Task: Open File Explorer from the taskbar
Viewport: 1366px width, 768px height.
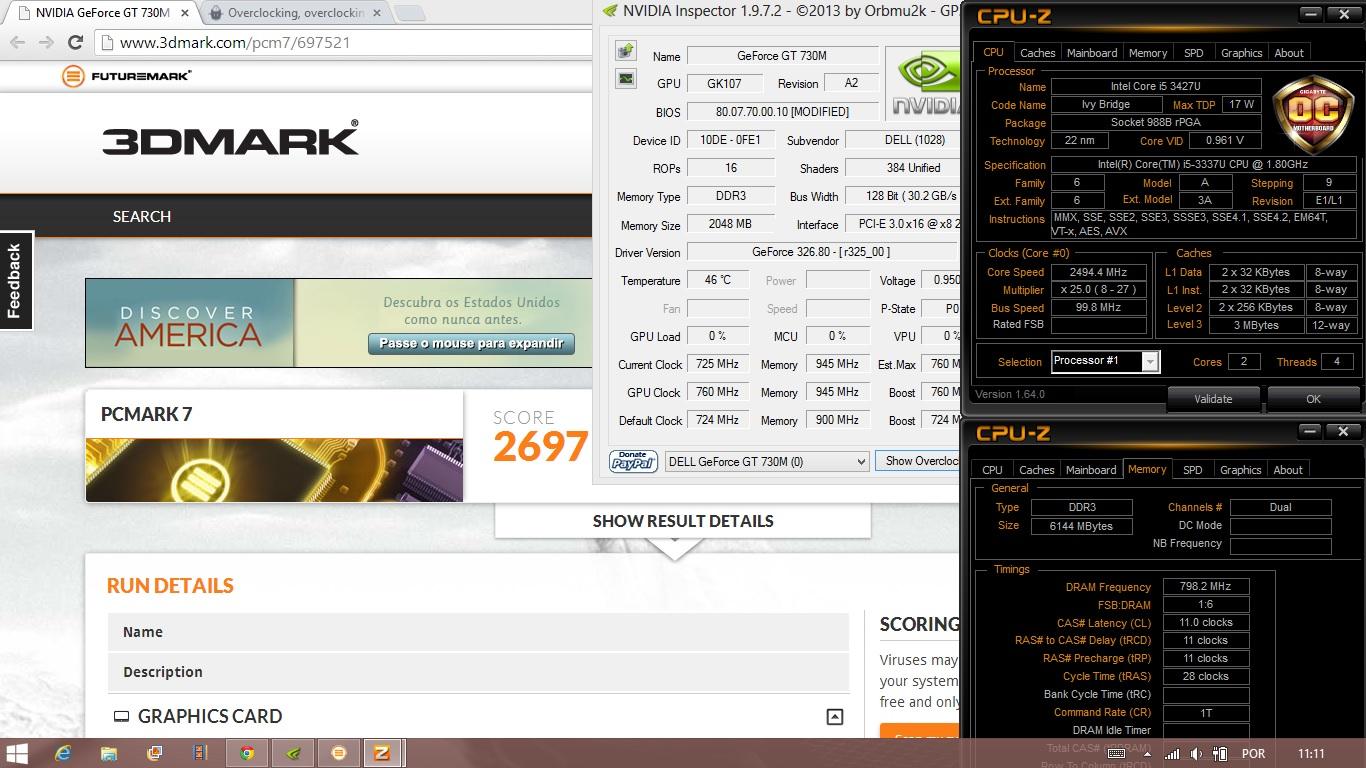Action: tap(109, 753)
